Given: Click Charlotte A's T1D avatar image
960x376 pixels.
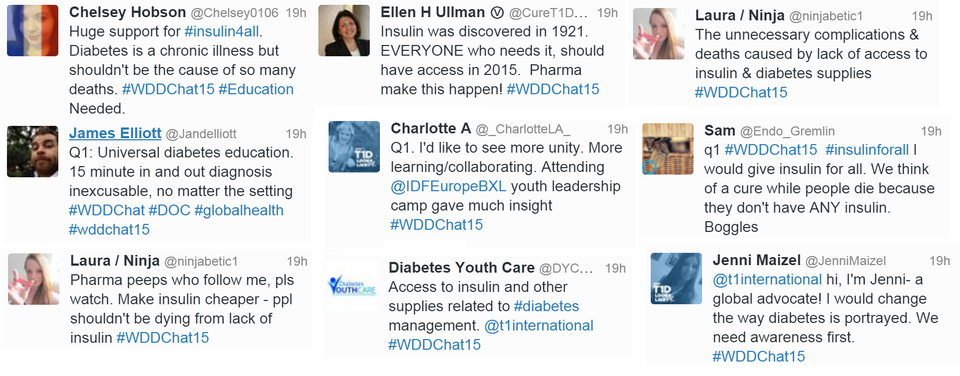Looking at the screenshot, I should click(x=354, y=146).
